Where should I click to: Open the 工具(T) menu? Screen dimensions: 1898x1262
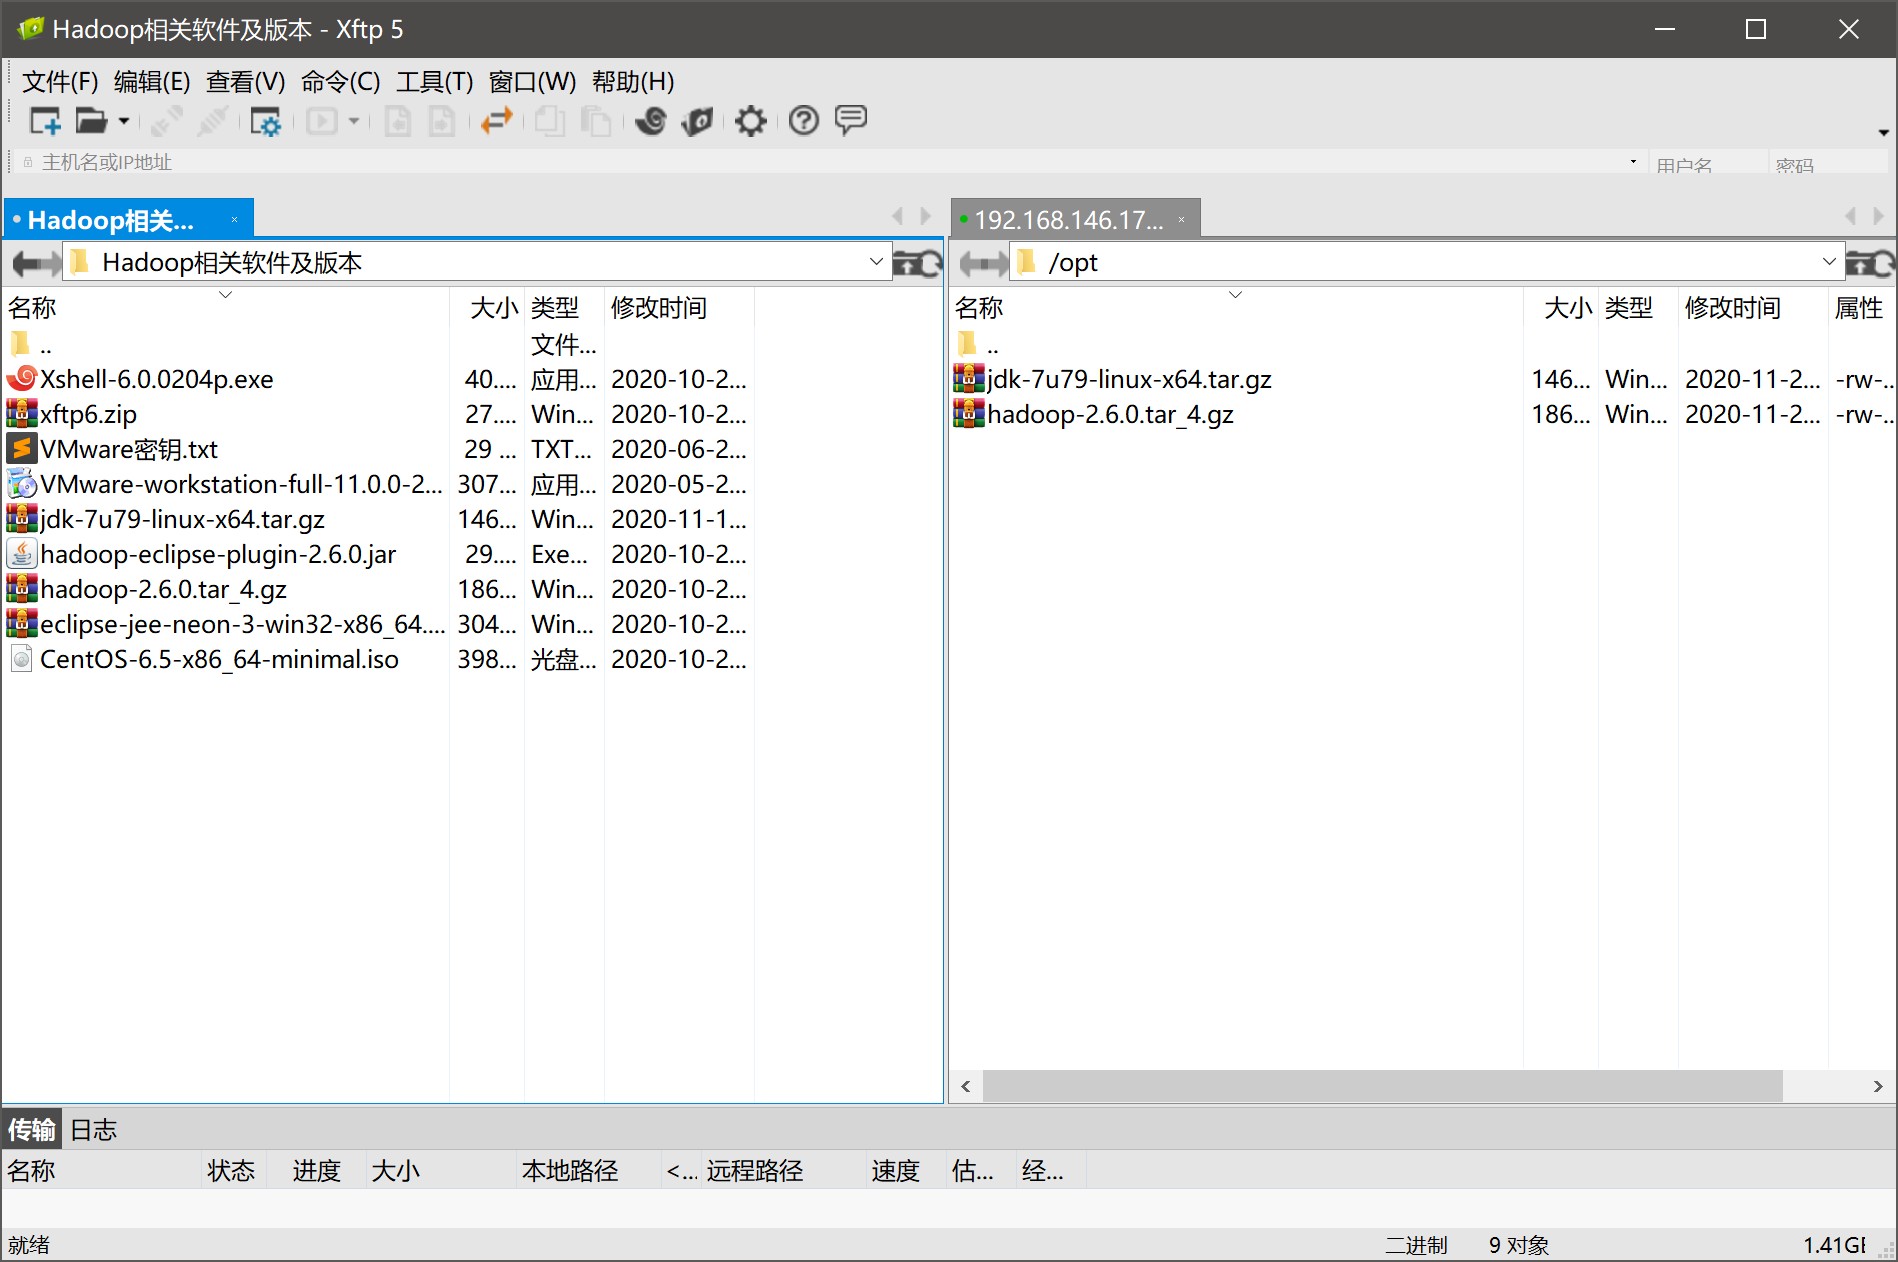434,82
